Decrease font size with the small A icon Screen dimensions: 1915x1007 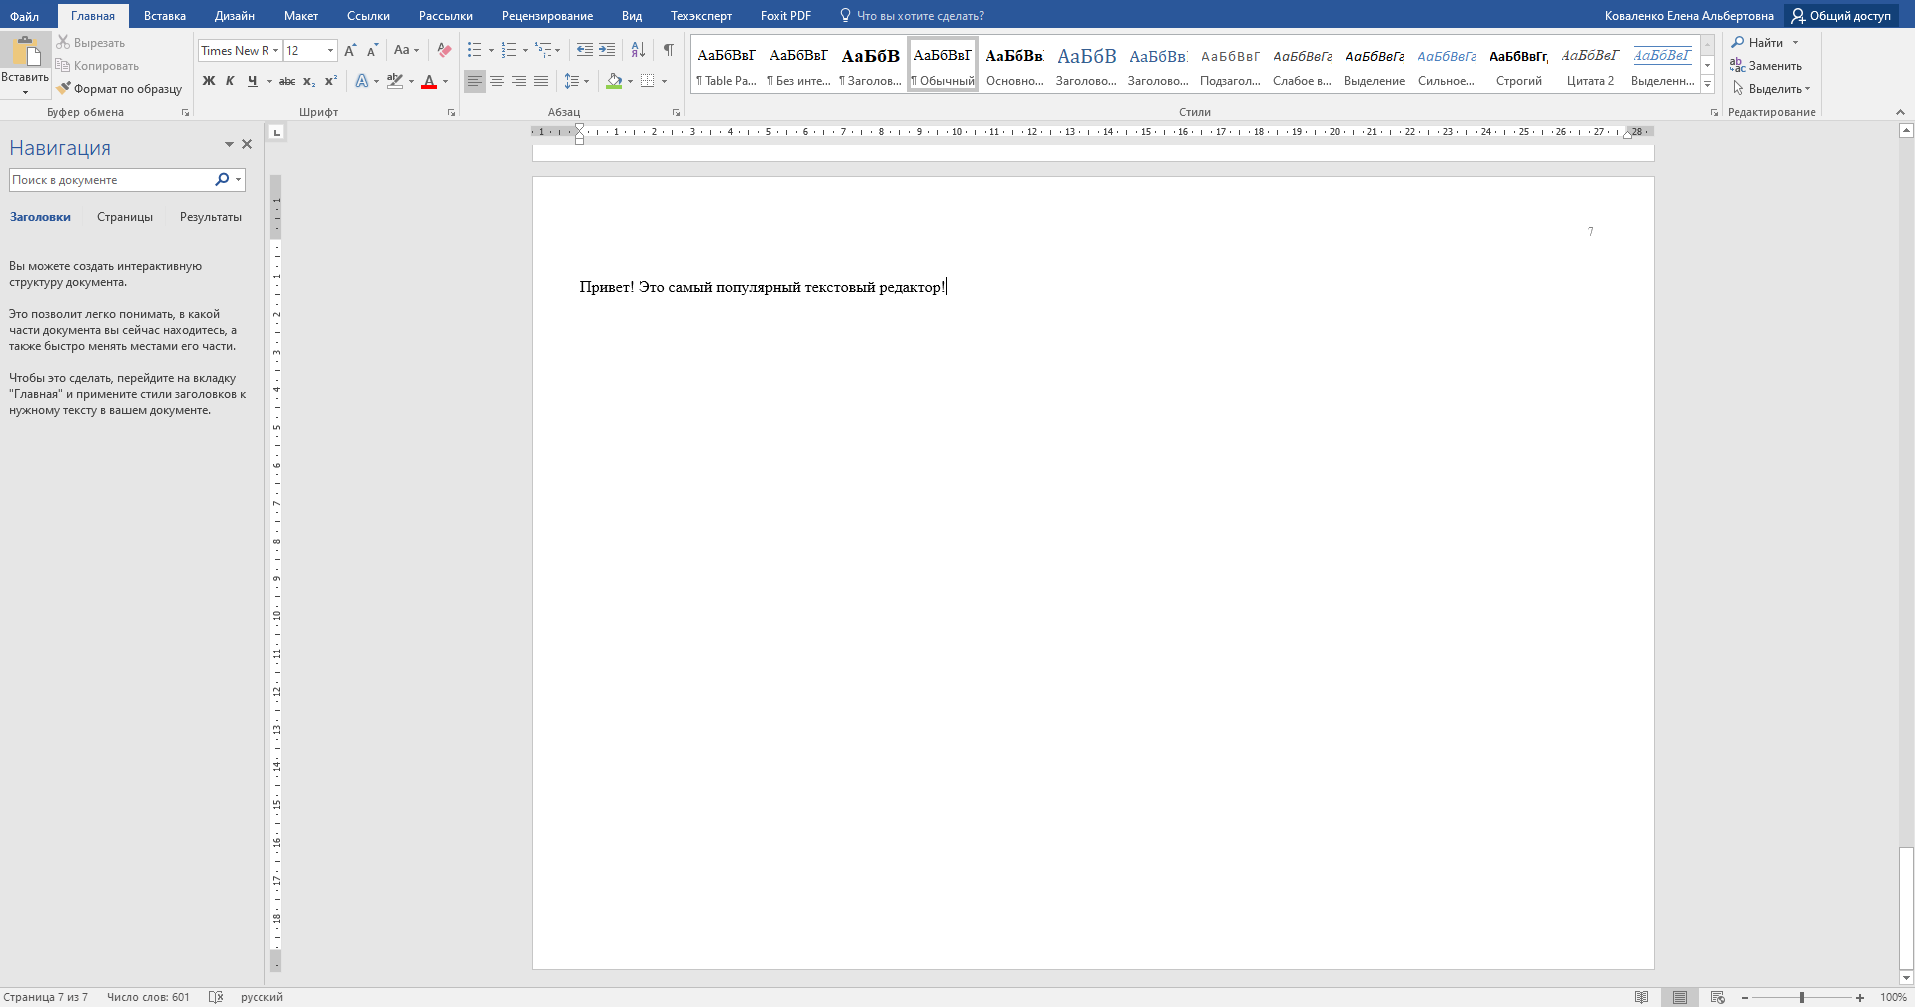tap(372, 50)
